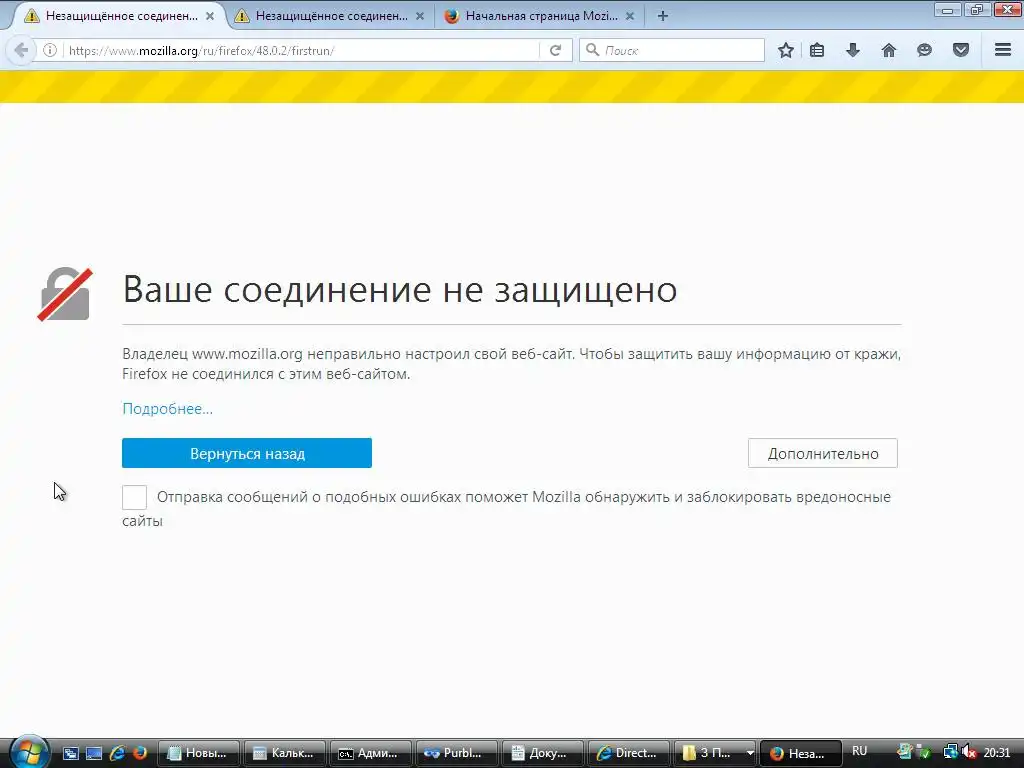Close the second 'Незащищённое соединение' tab
This screenshot has width=1024, height=768.
click(x=420, y=16)
